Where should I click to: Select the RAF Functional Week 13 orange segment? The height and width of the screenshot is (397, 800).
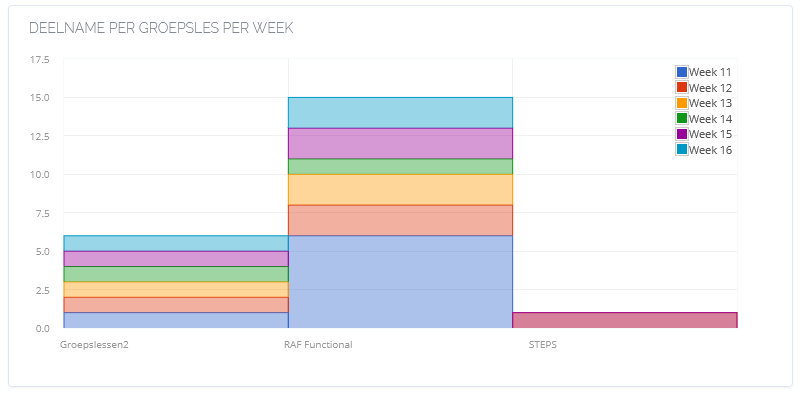(x=401, y=190)
